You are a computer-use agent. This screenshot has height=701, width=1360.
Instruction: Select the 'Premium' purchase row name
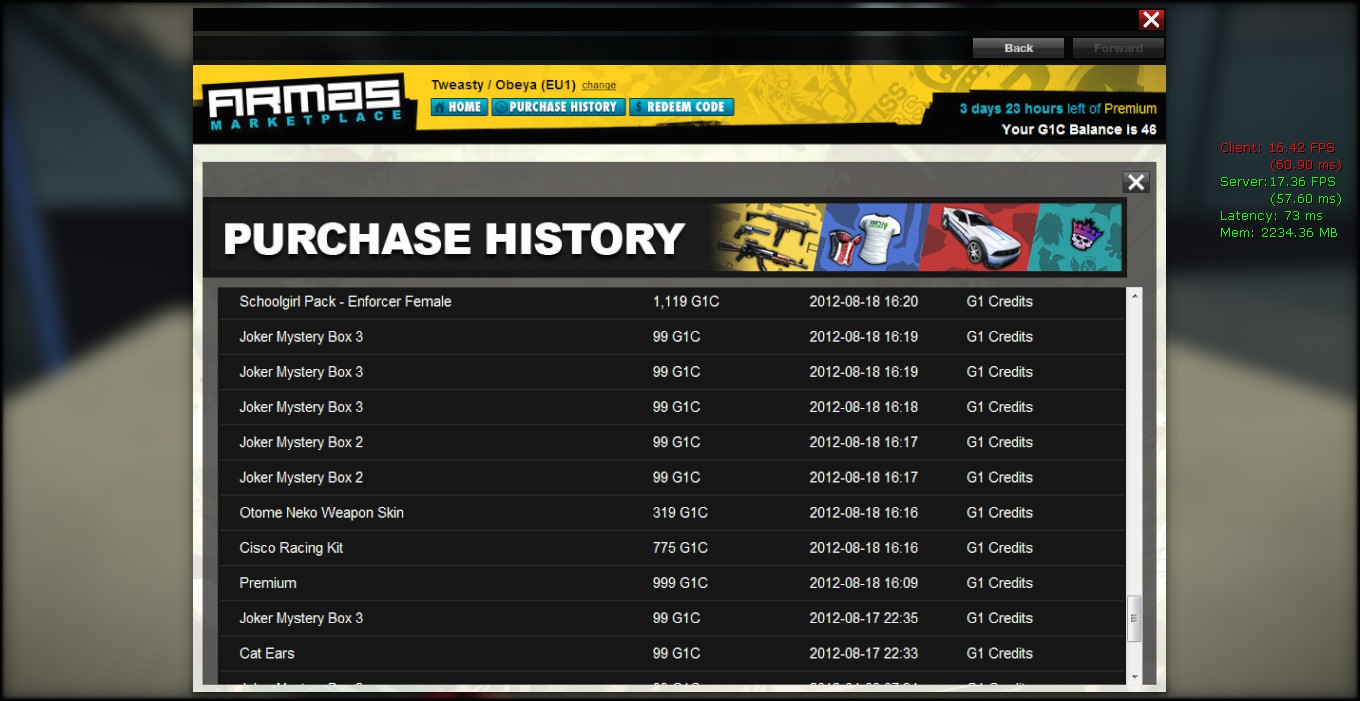pos(268,583)
